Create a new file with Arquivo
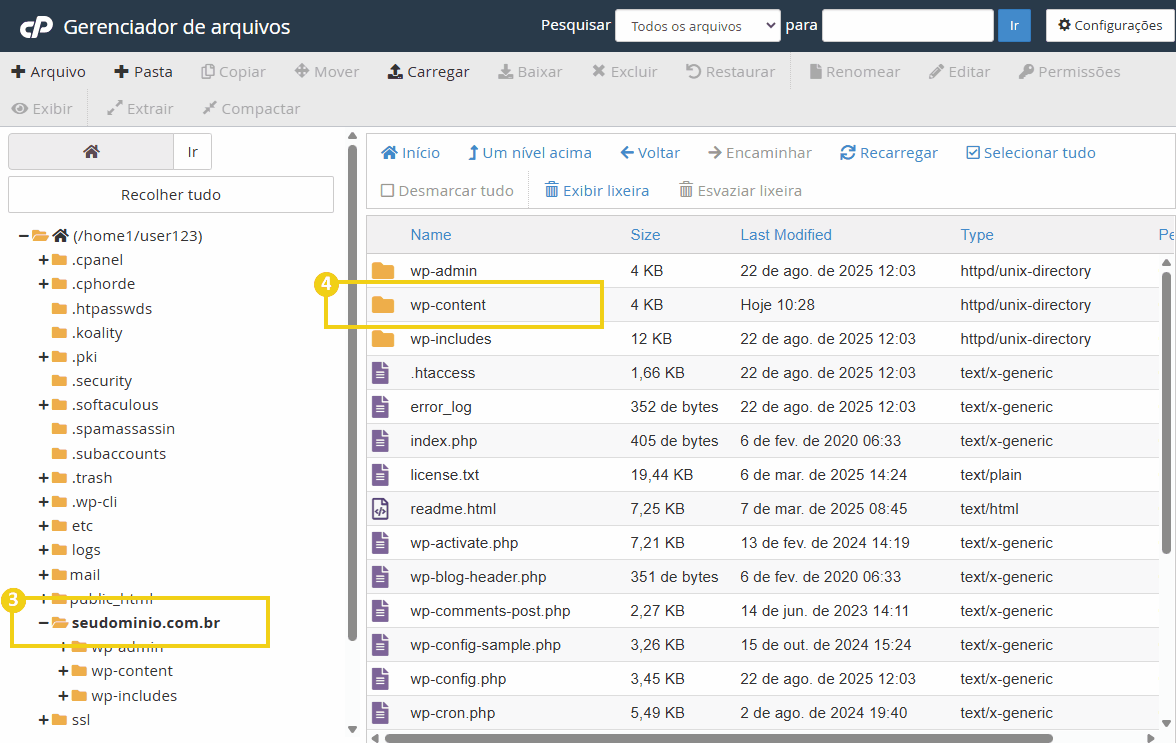 pyautogui.click(x=49, y=72)
